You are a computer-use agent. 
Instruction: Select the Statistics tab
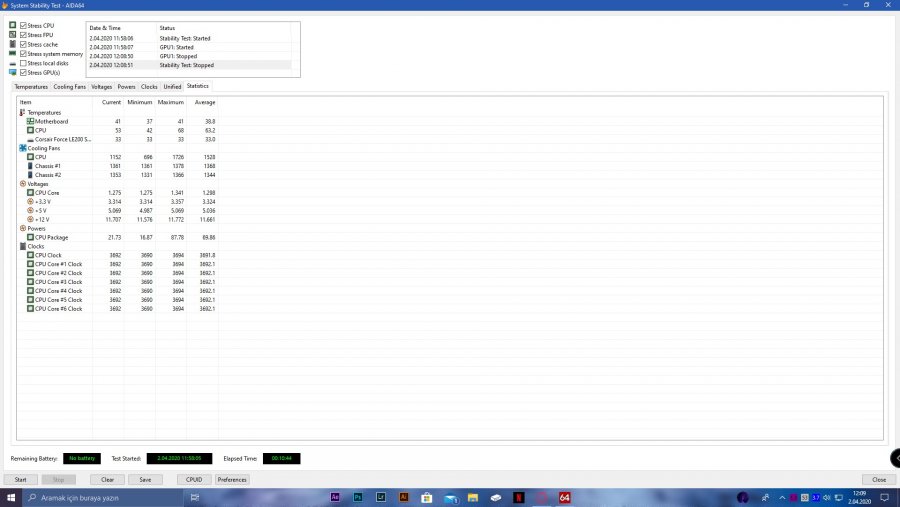pos(197,86)
